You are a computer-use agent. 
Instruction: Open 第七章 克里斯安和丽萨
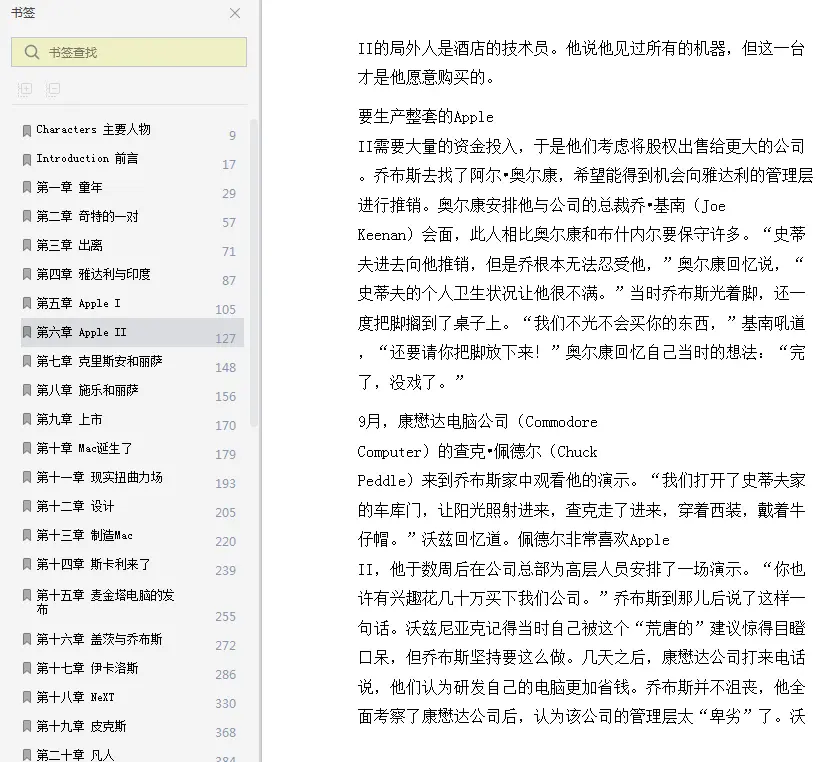(99, 361)
